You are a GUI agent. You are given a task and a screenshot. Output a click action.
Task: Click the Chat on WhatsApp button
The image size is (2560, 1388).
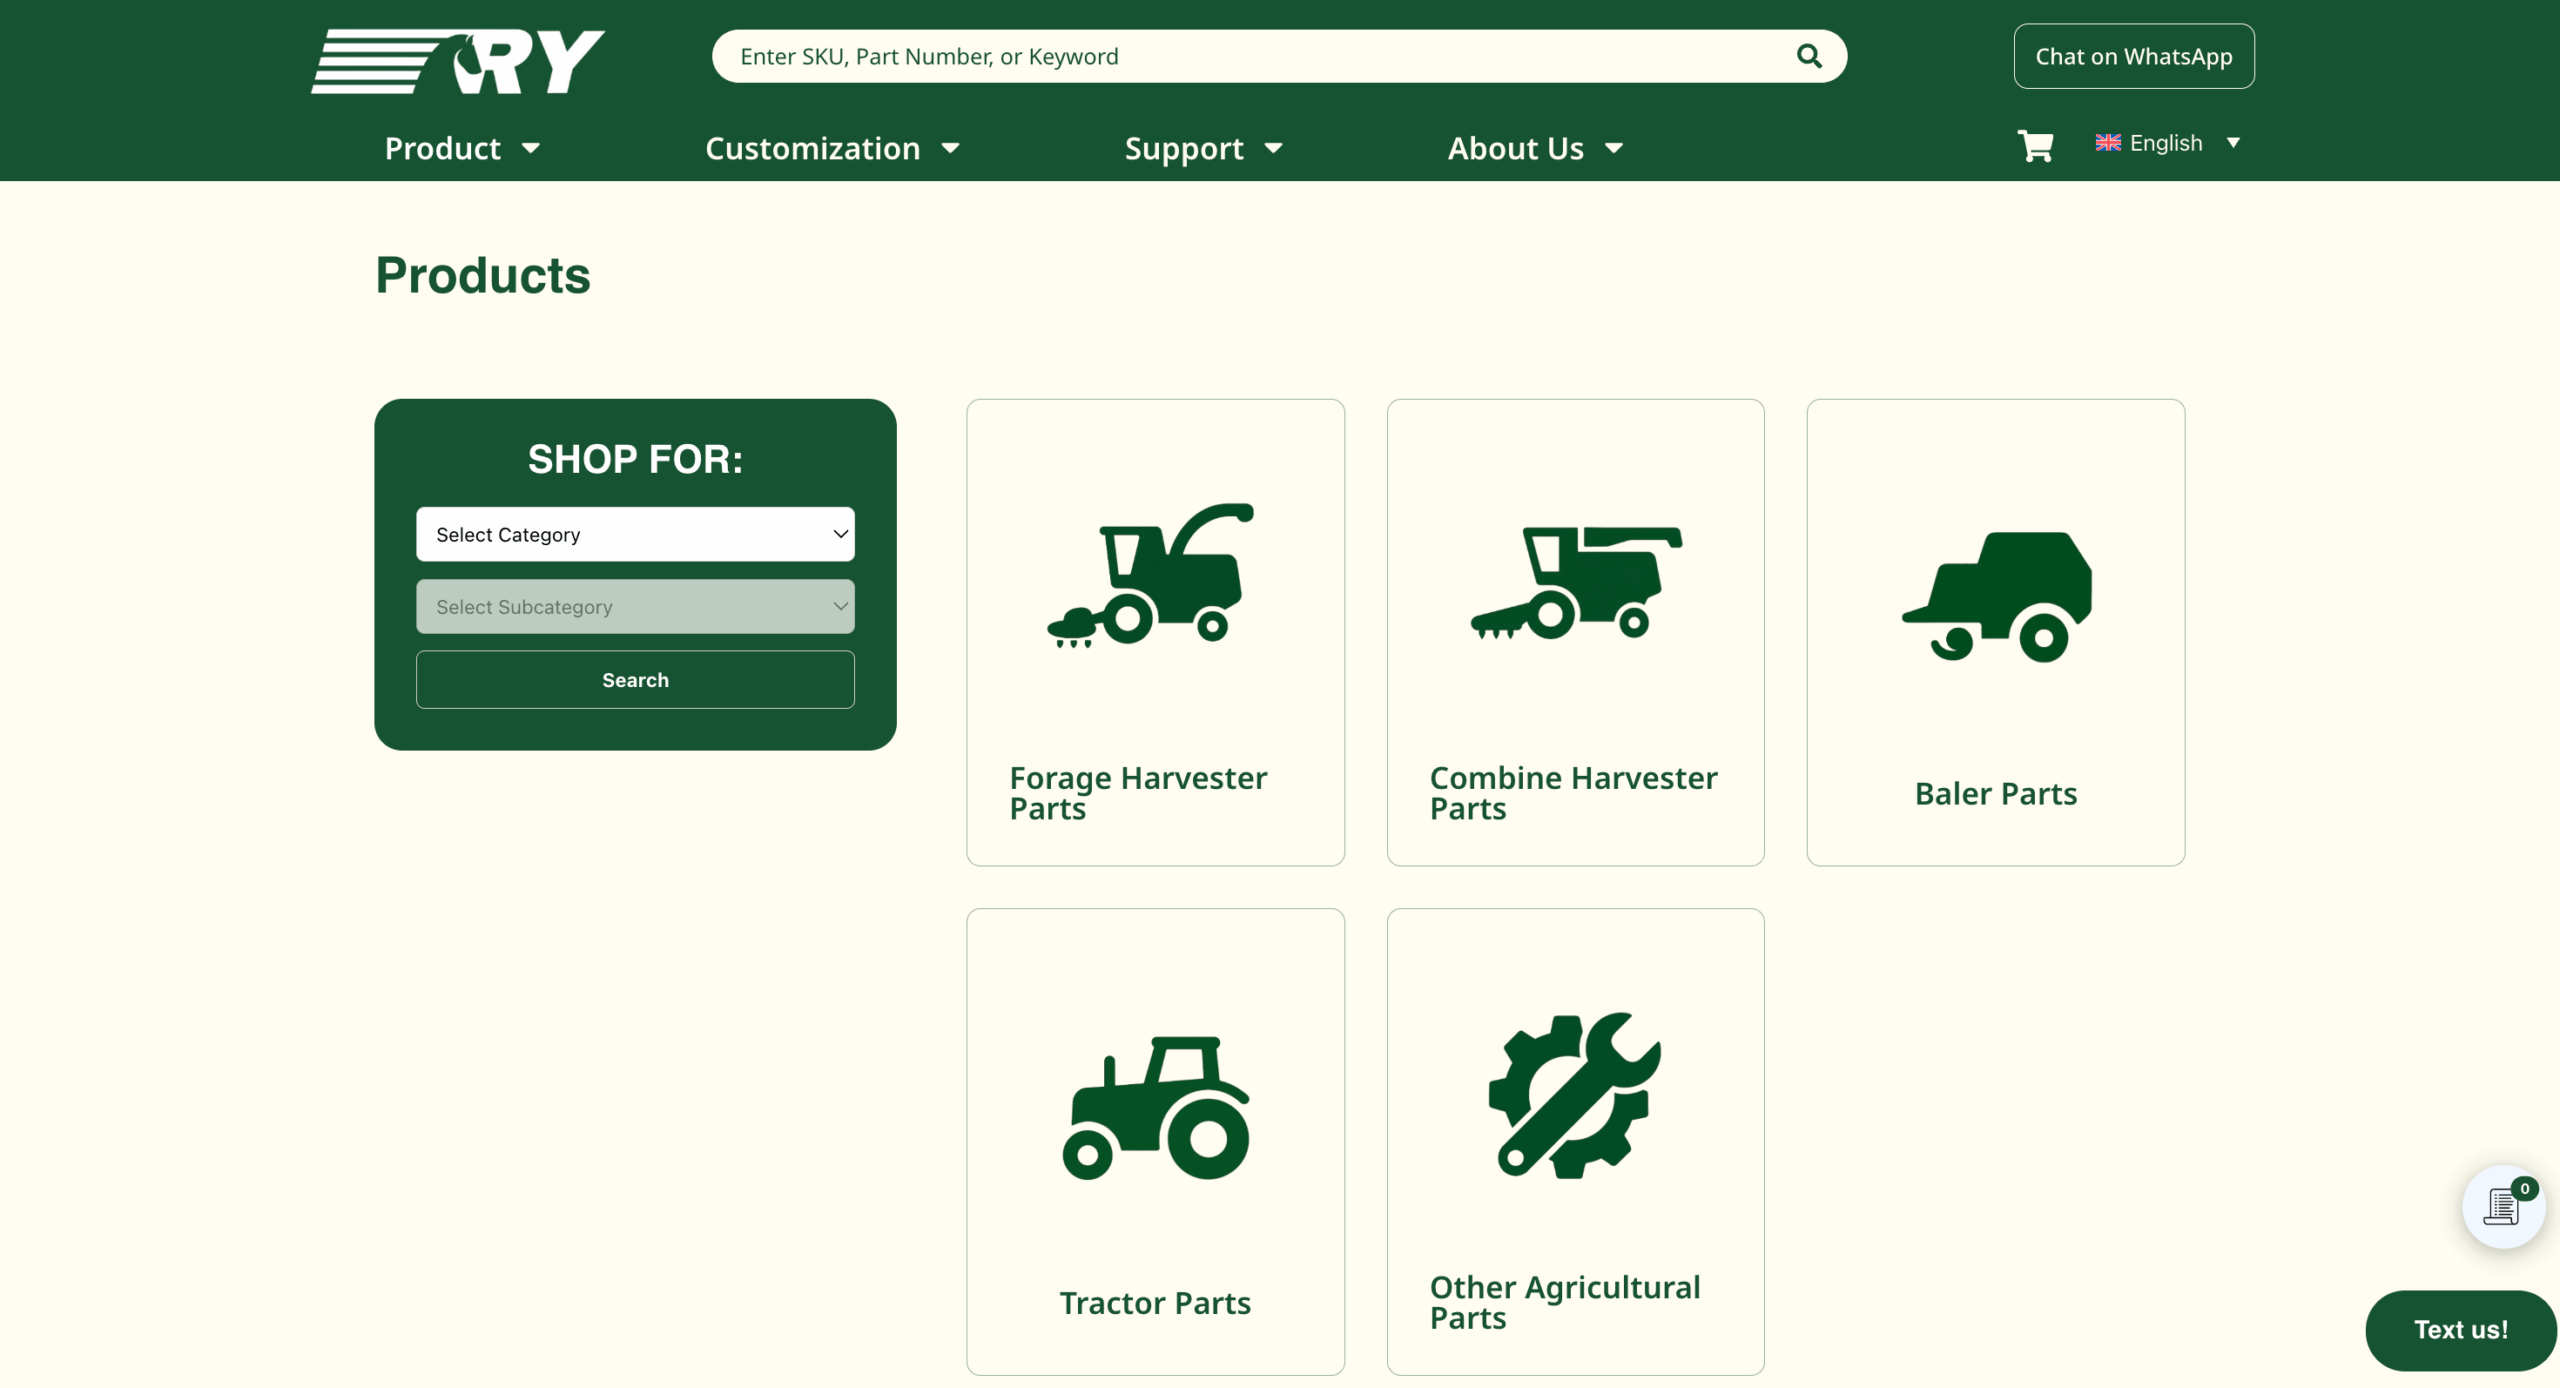click(x=2133, y=56)
